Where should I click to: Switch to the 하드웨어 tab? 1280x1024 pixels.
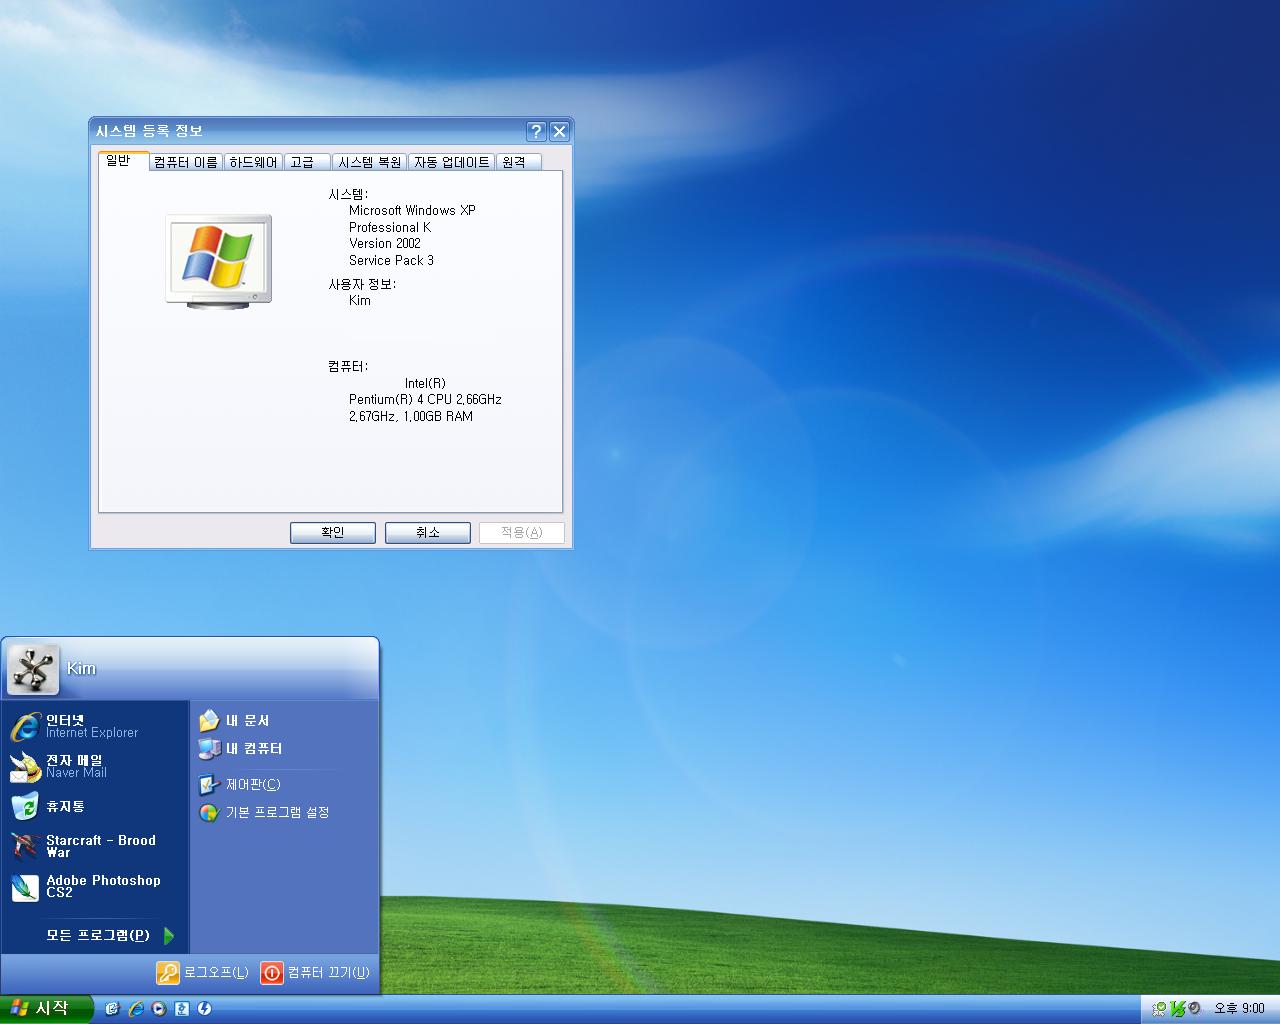[x=253, y=162]
